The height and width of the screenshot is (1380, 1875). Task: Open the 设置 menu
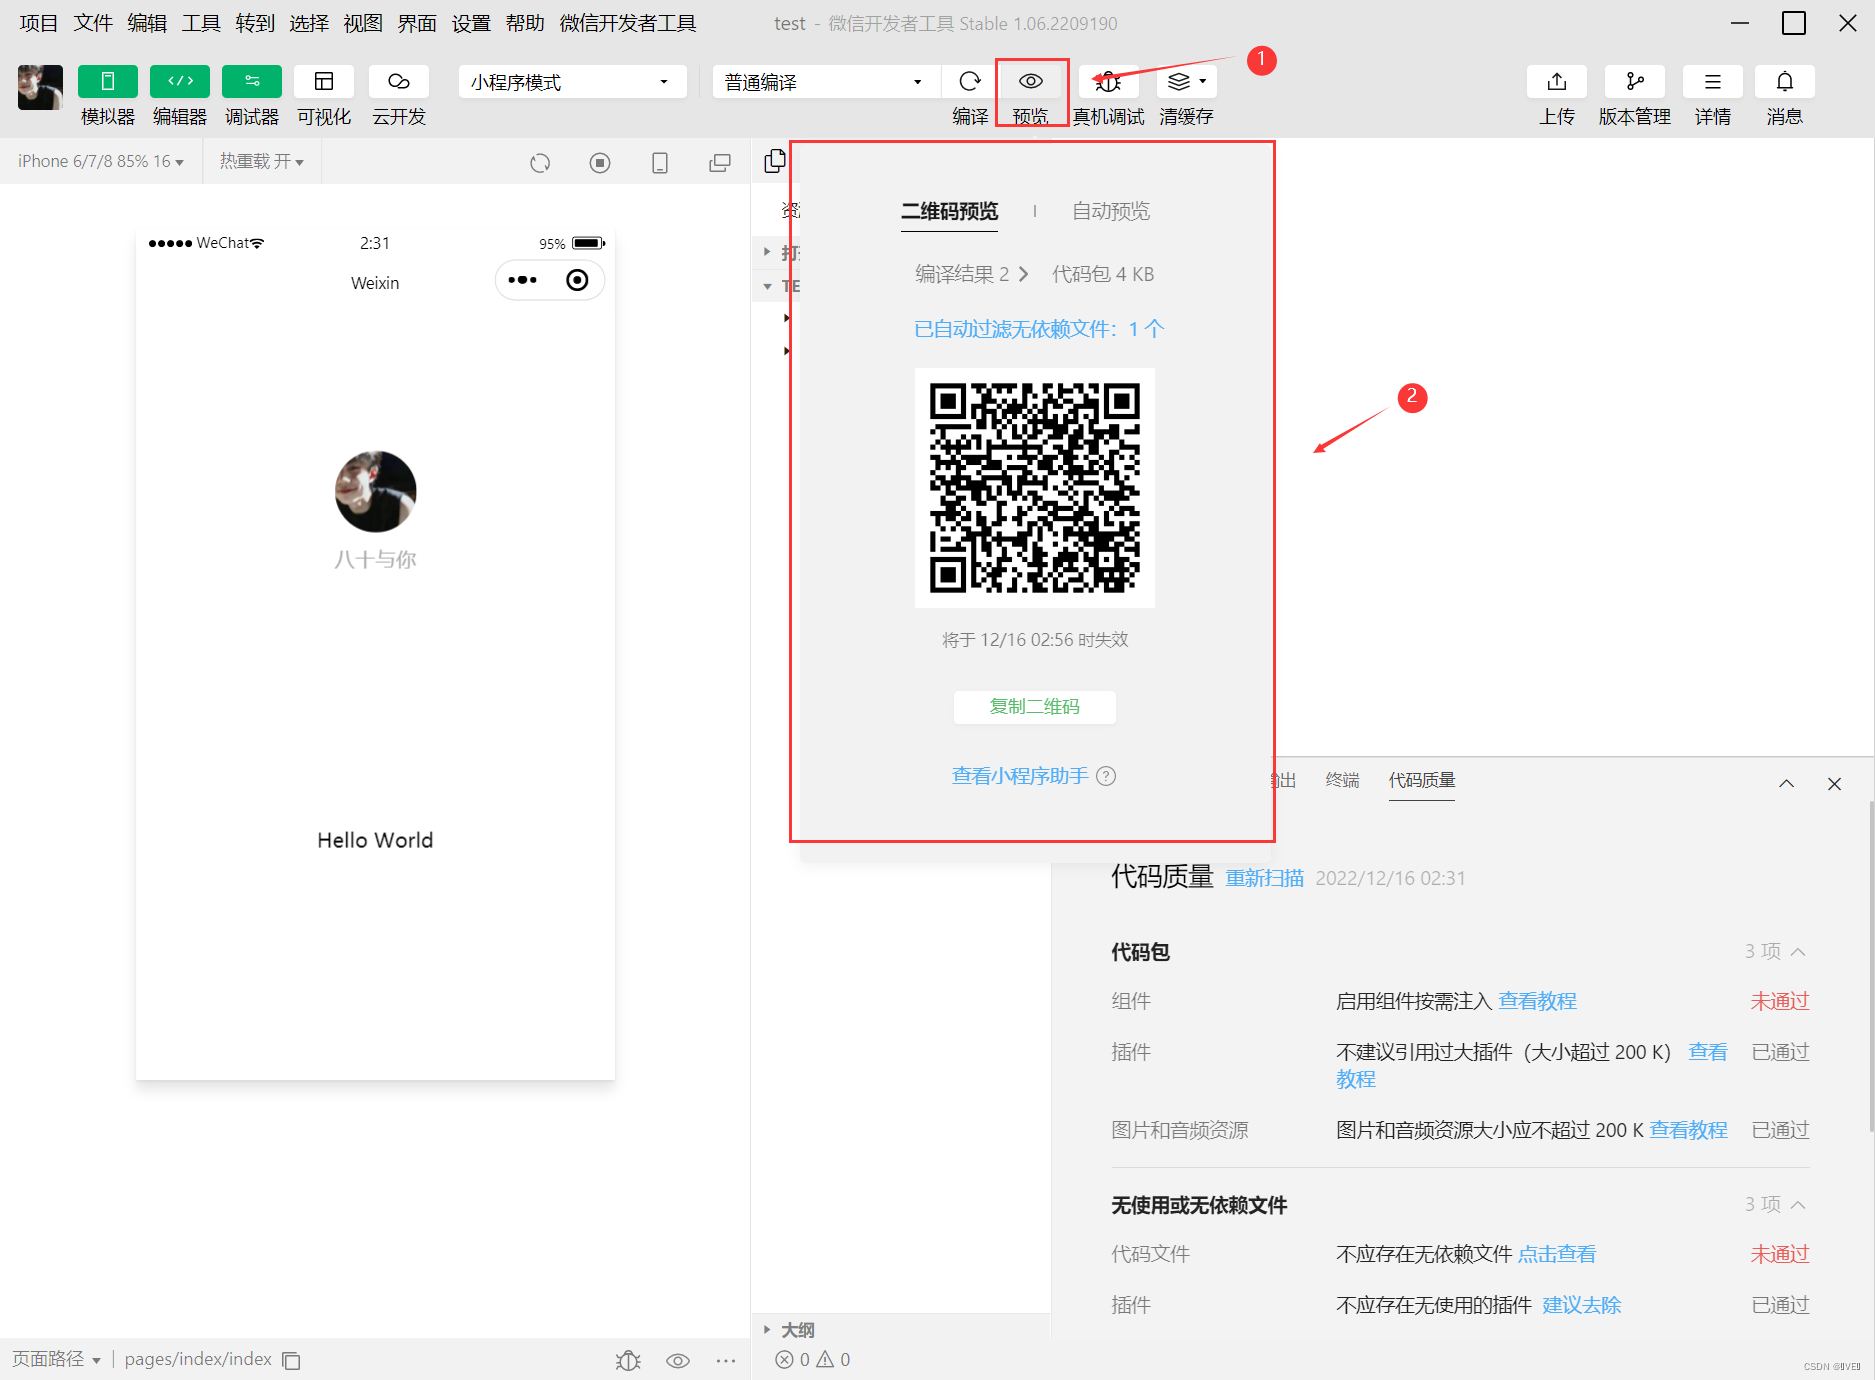471,23
